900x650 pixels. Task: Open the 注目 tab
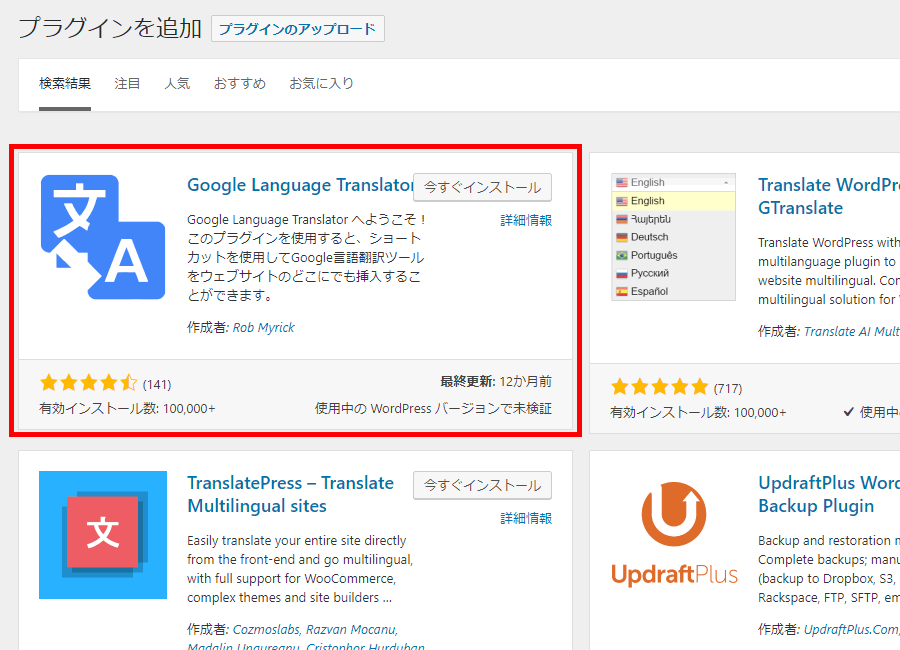coord(128,84)
